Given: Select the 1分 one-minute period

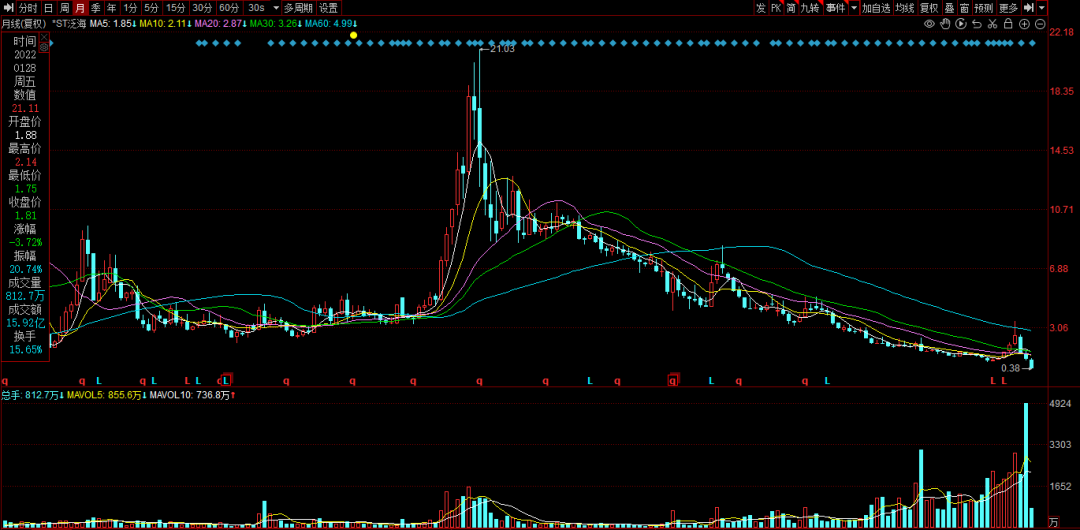Looking at the screenshot, I should click(x=130, y=8).
